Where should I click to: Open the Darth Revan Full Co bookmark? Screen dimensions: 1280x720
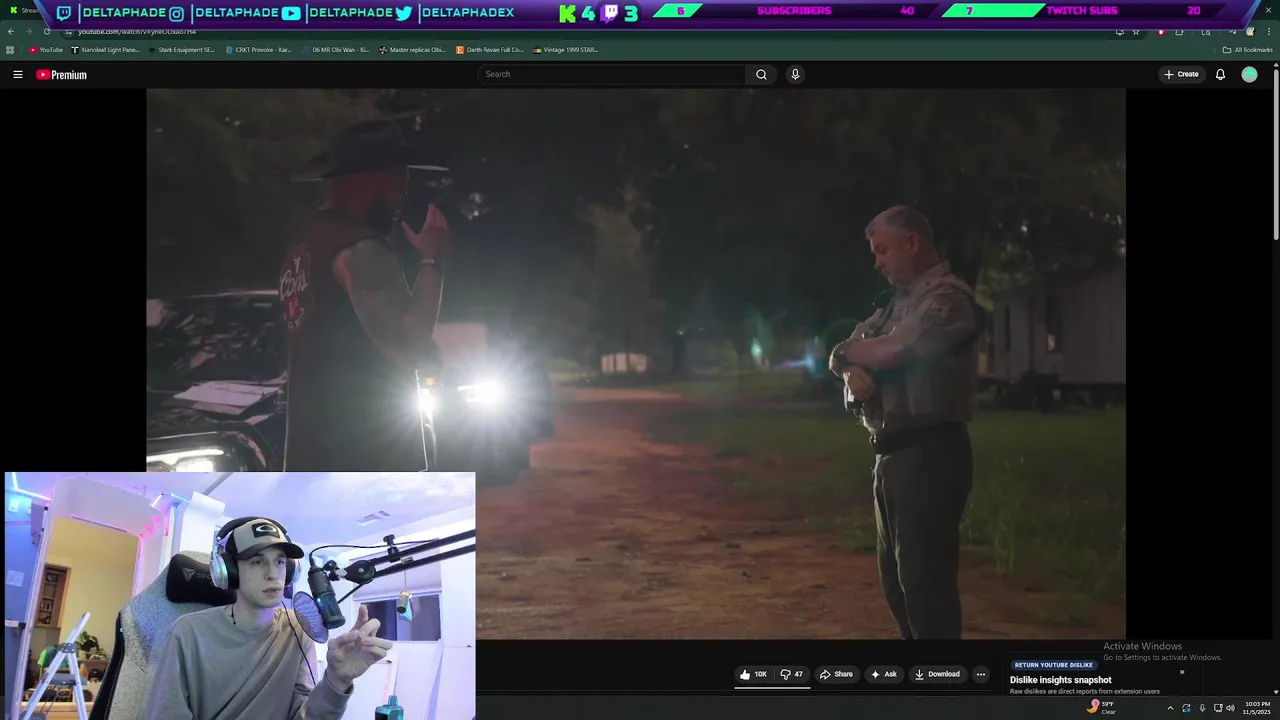(x=489, y=49)
